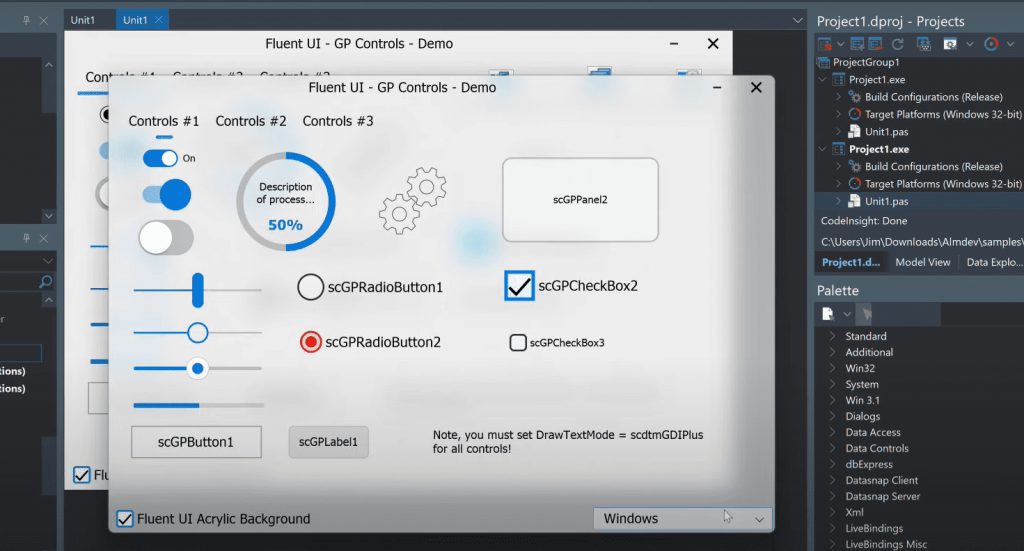Click the CodeInsight: Done status text
The image size is (1024, 551).
pos(863,221)
